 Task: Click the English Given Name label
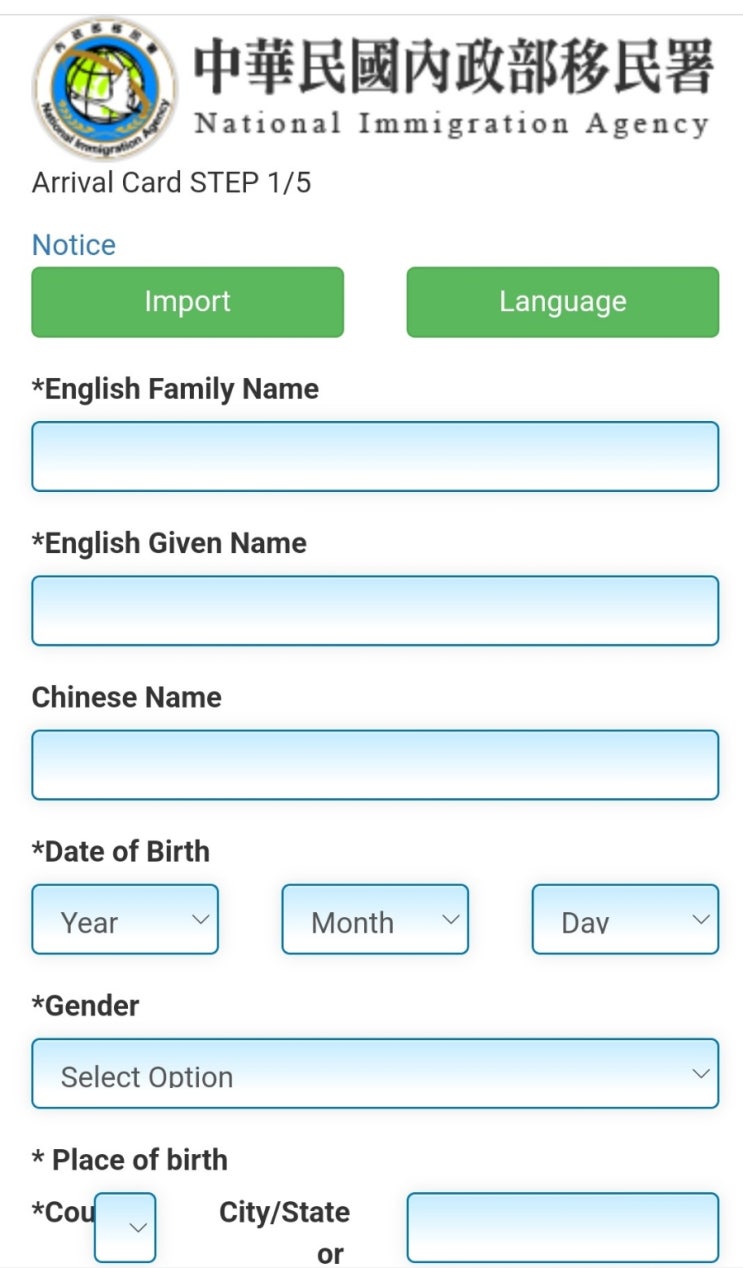(x=170, y=543)
